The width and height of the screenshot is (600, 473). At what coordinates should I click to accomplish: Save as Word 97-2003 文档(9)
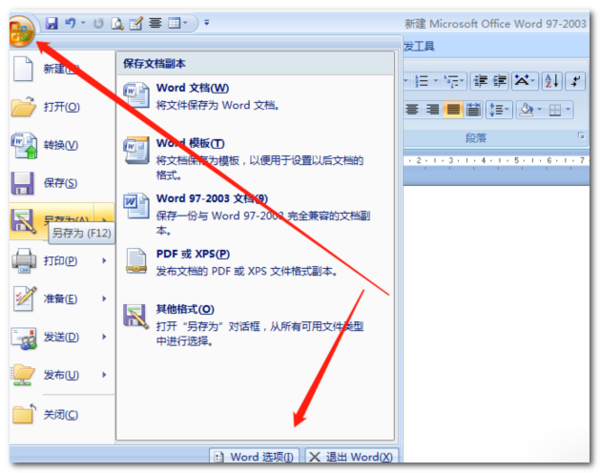[255, 214]
